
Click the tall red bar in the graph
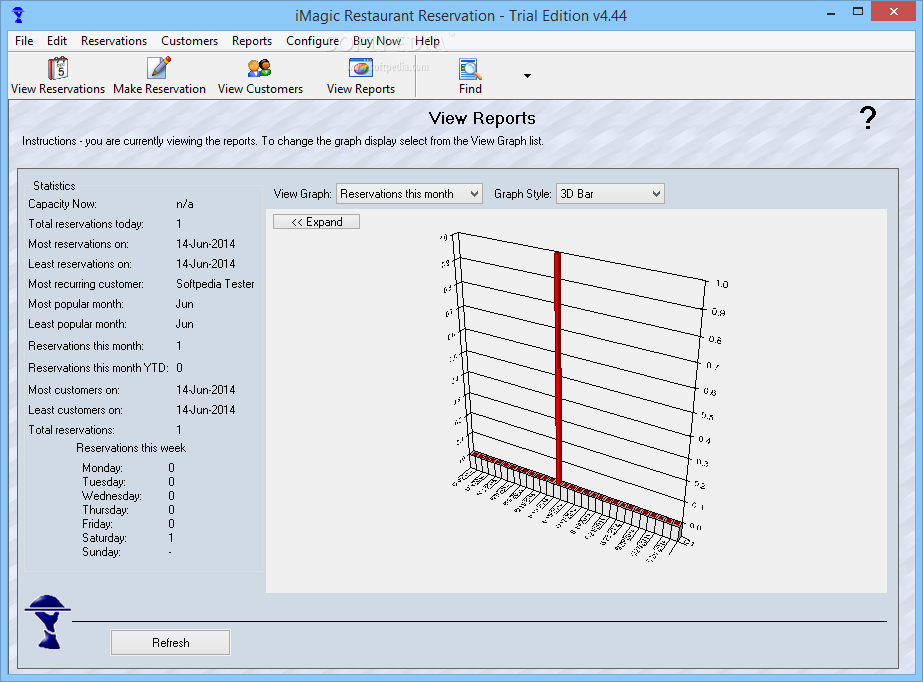point(557,368)
